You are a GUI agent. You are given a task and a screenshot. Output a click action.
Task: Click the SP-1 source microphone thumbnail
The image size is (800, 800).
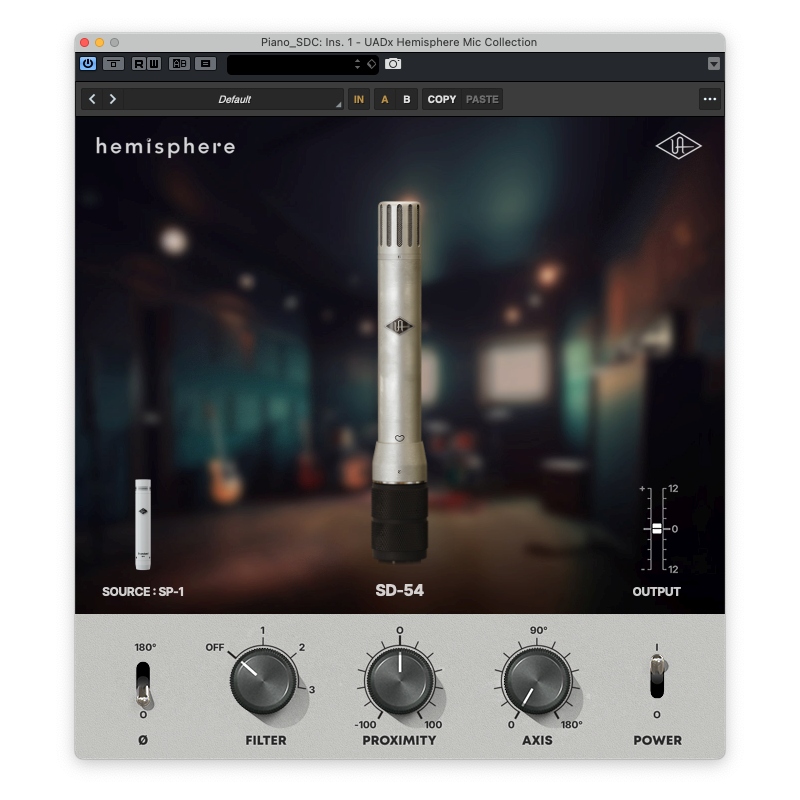tap(143, 524)
